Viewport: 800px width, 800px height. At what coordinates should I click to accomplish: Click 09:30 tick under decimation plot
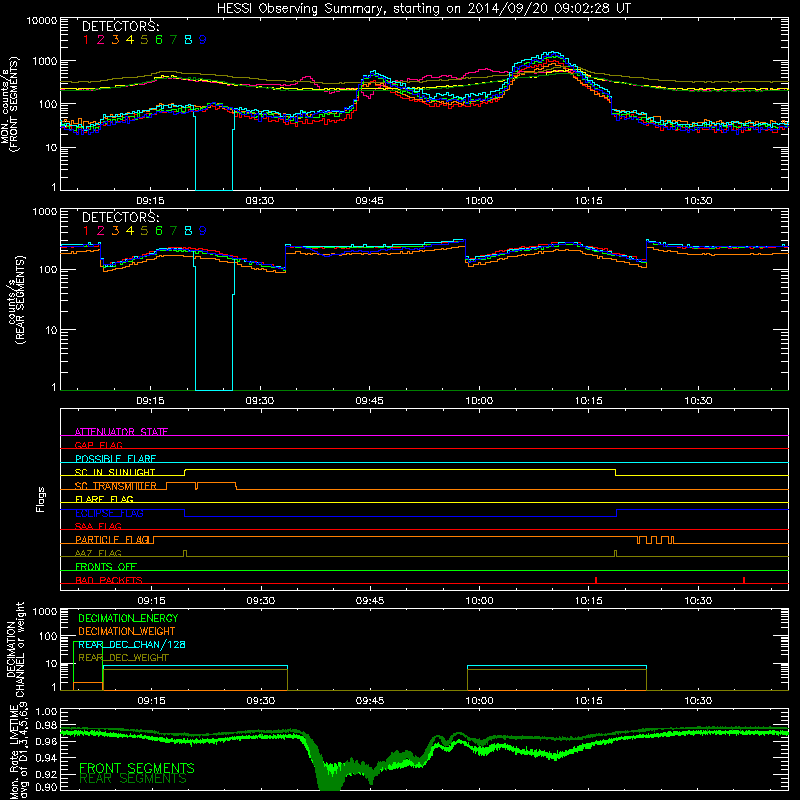coord(261,700)
